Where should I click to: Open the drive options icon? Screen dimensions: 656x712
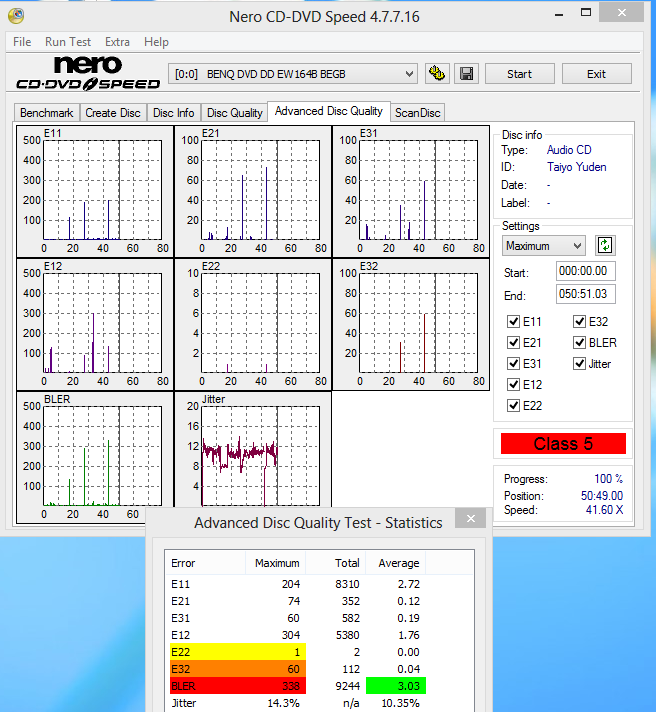point(437,74)
